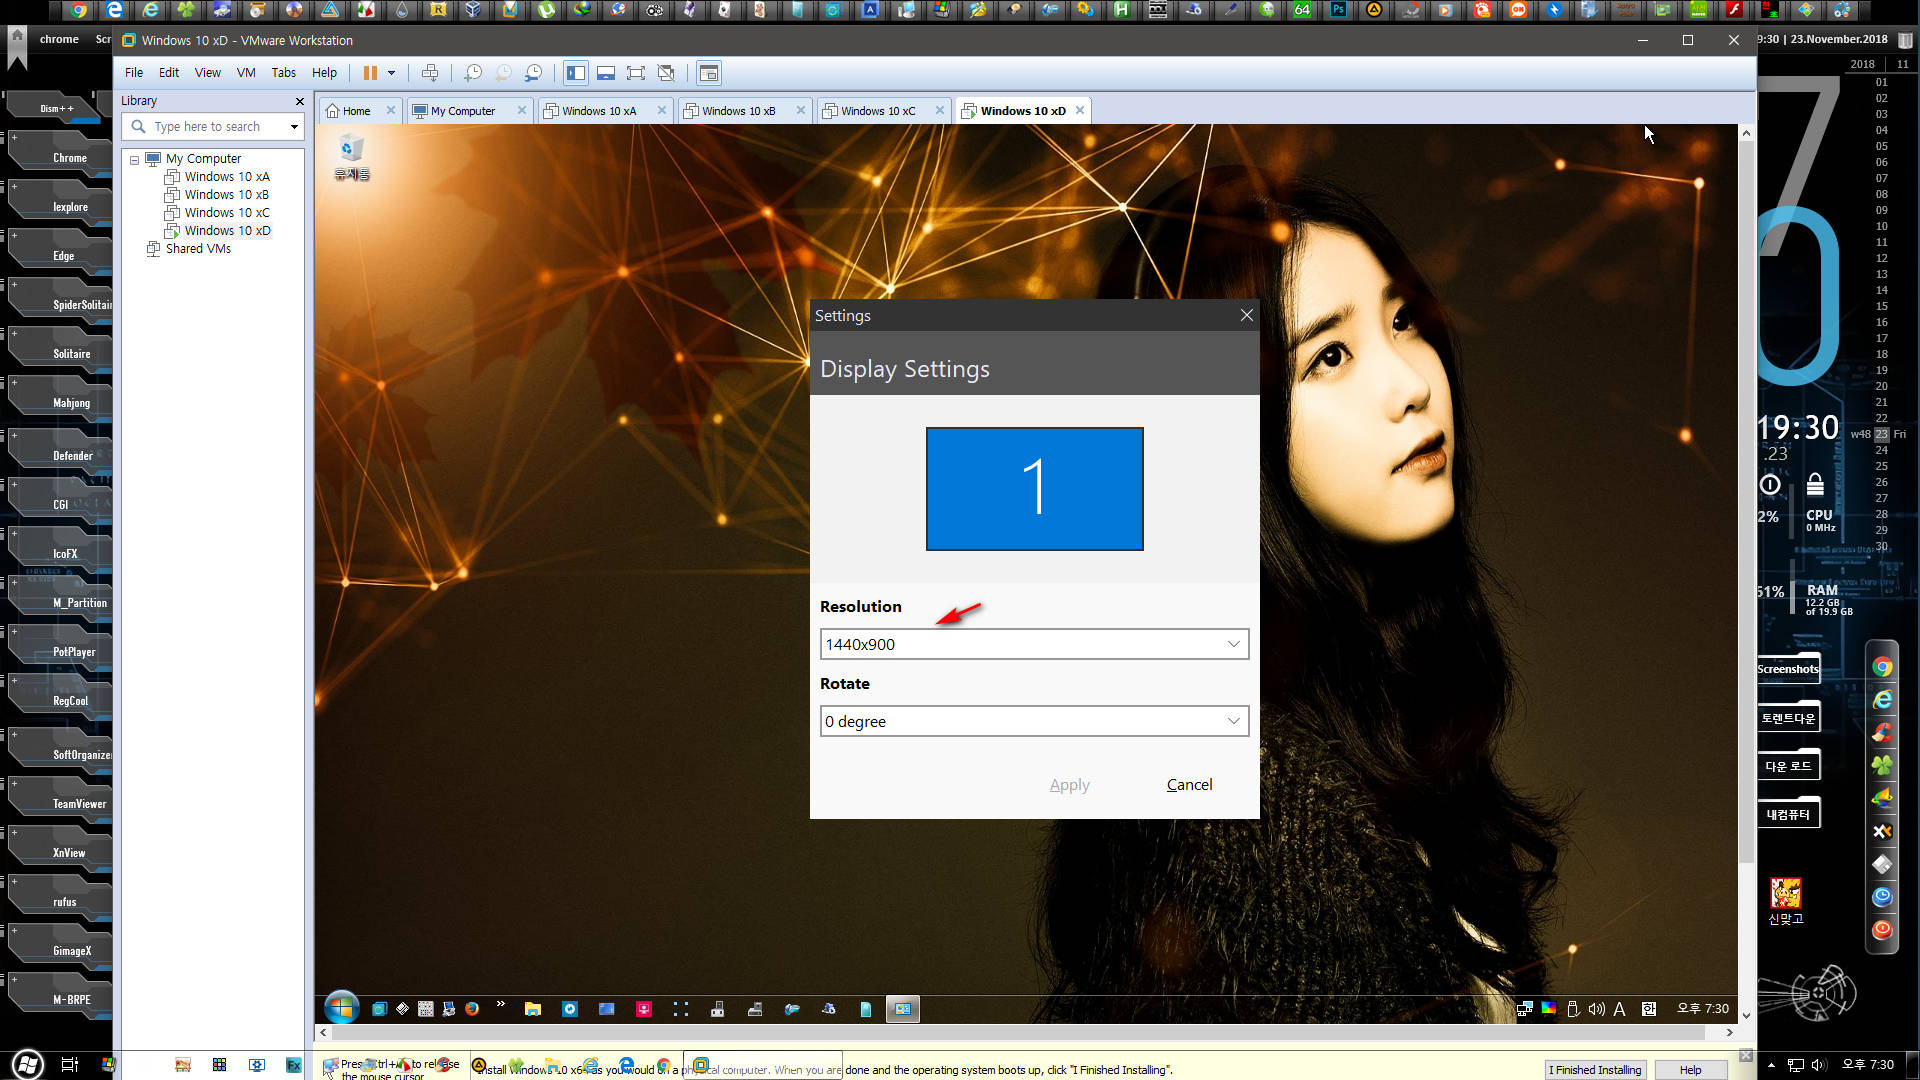
Task: Open the power options dropdown arrow beside pause
Action: [x=391, y=73]
